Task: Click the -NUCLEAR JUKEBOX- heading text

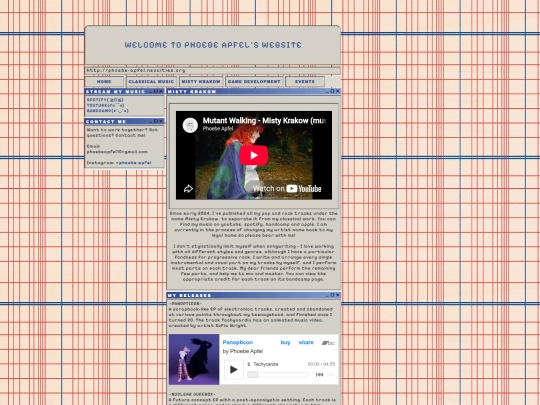Action: click(192, 394)
